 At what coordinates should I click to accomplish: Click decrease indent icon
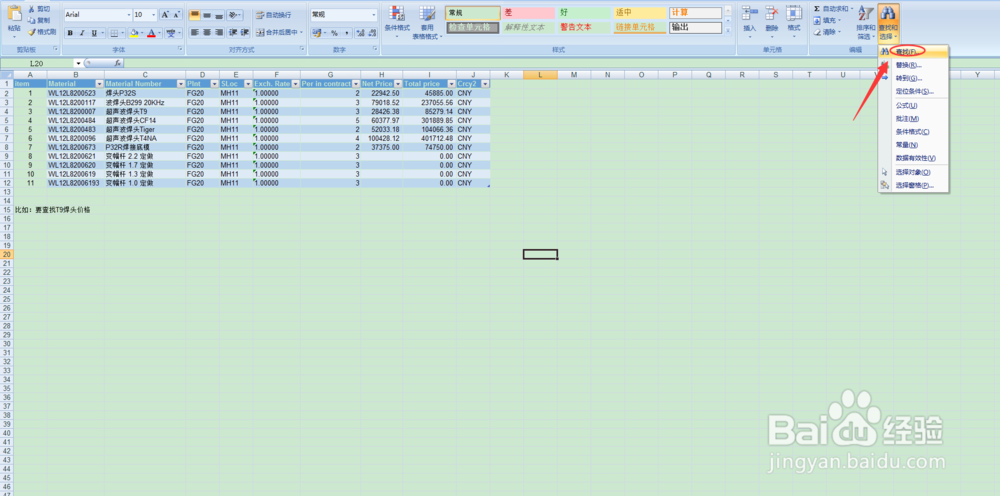(233, 33)
